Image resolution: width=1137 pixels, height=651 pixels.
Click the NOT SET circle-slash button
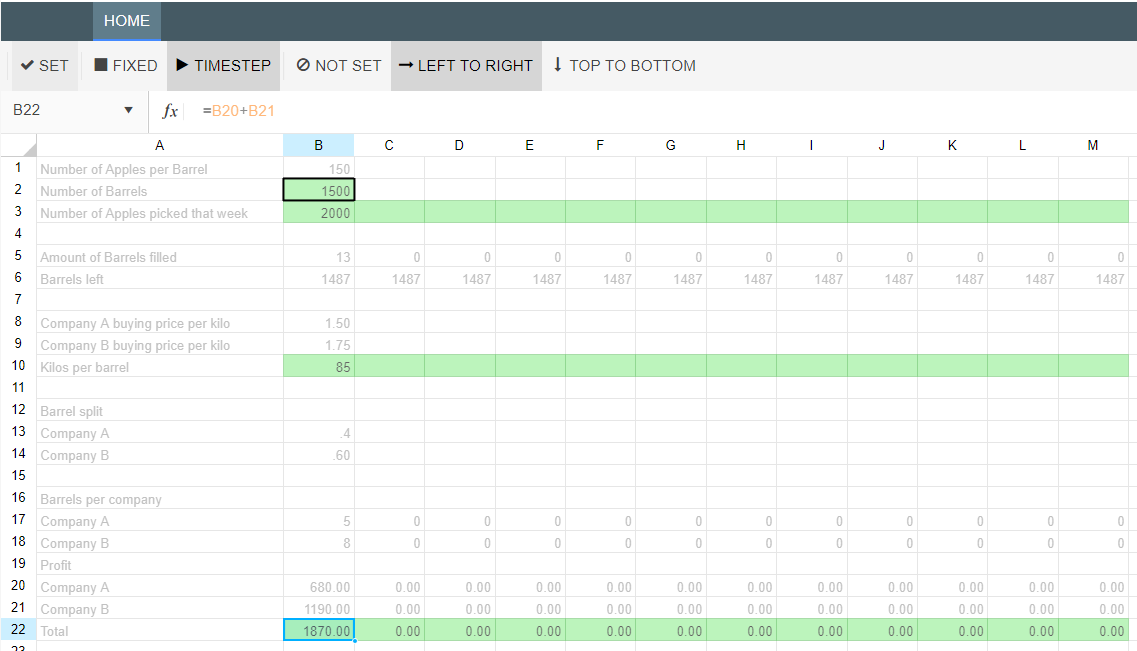point(338,66)
